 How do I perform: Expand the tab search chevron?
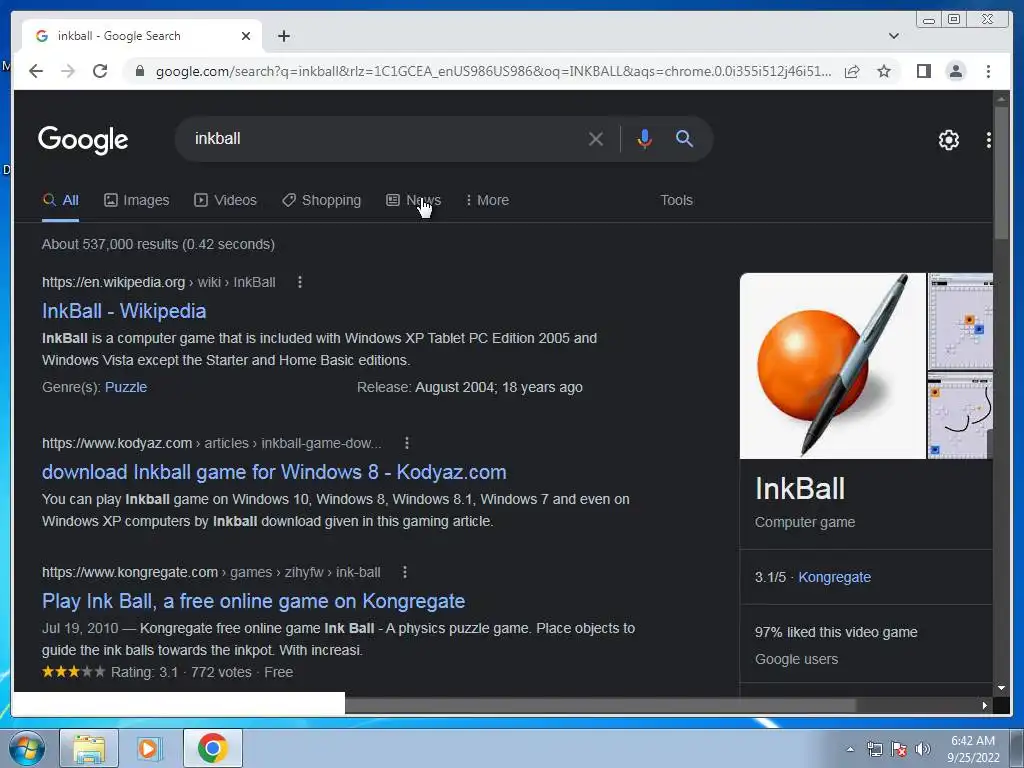(893, 36)
